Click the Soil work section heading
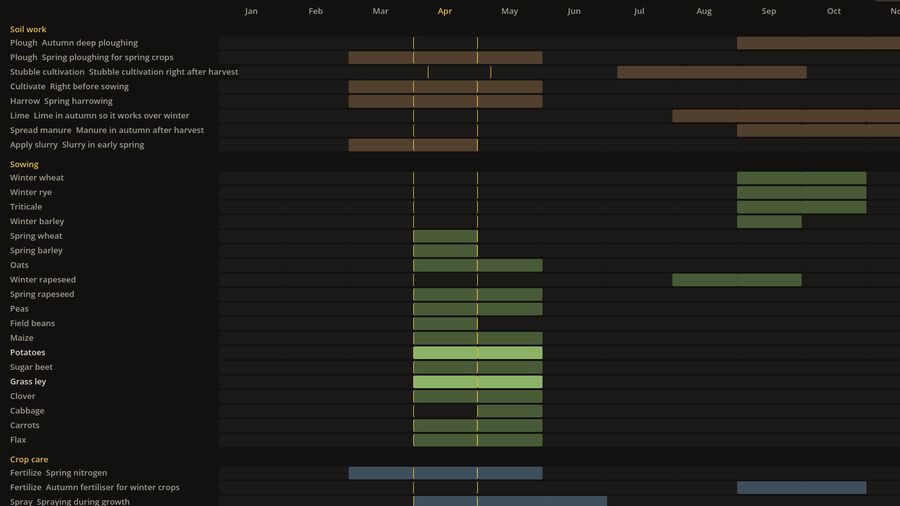 pos(28,29)
